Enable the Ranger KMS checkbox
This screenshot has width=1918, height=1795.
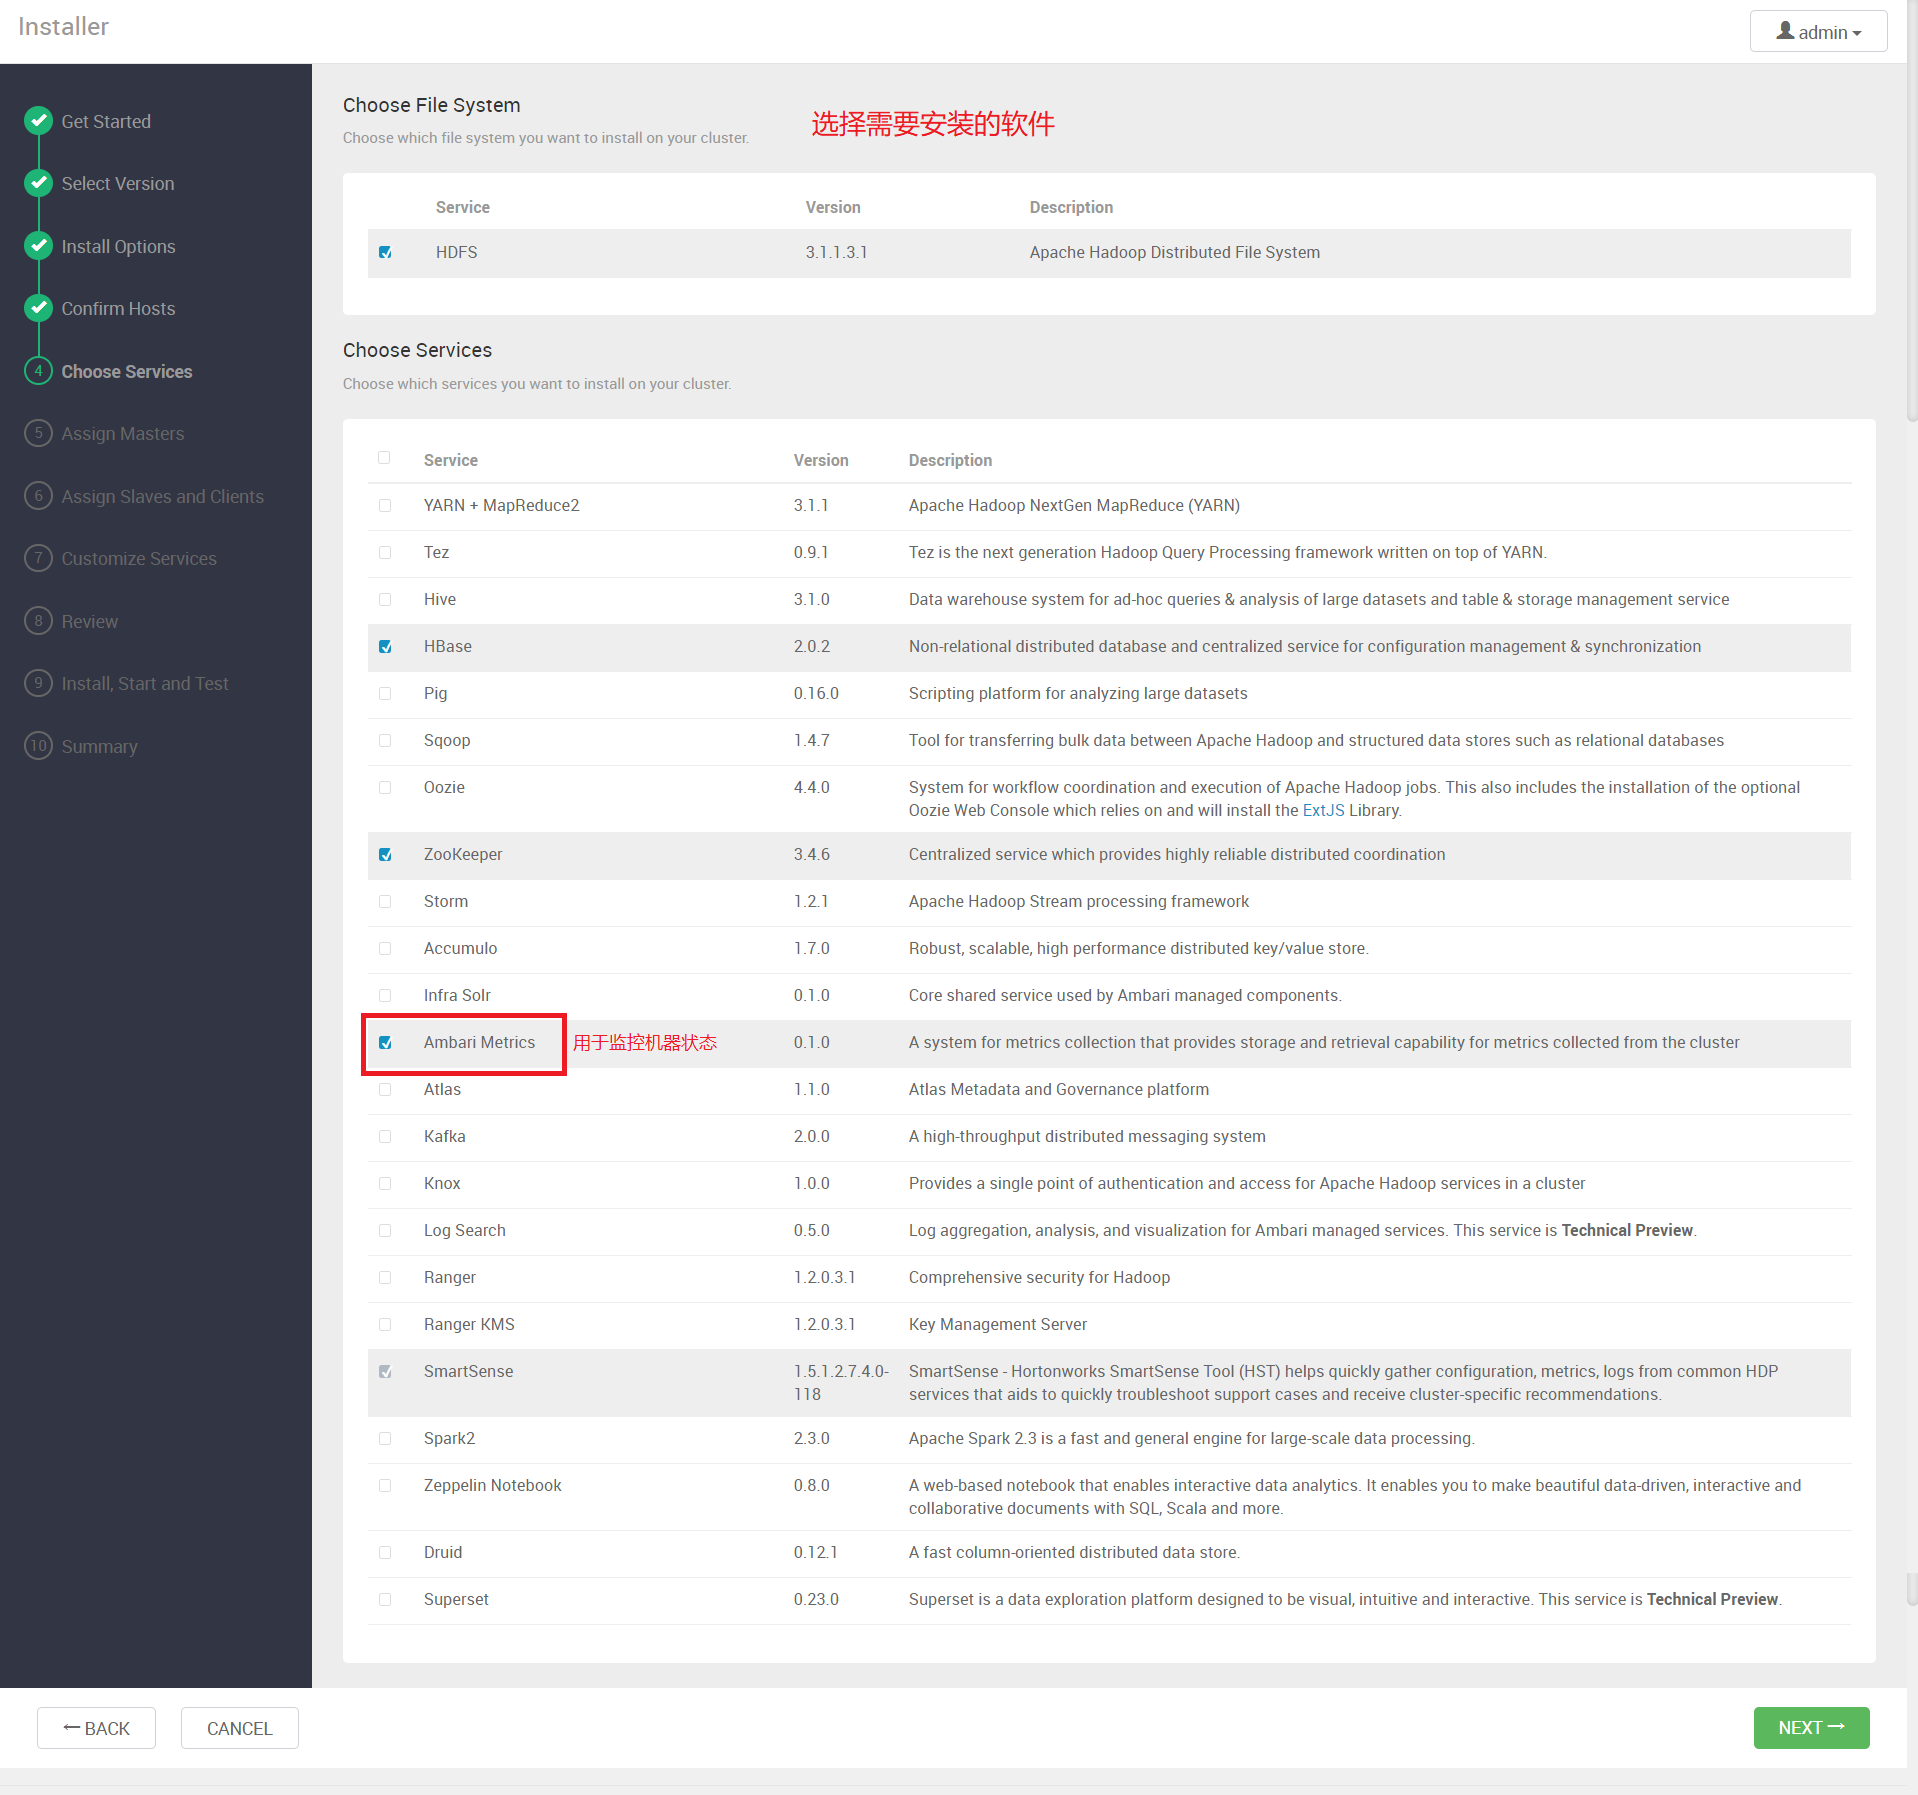click(x=385, y=1325)
